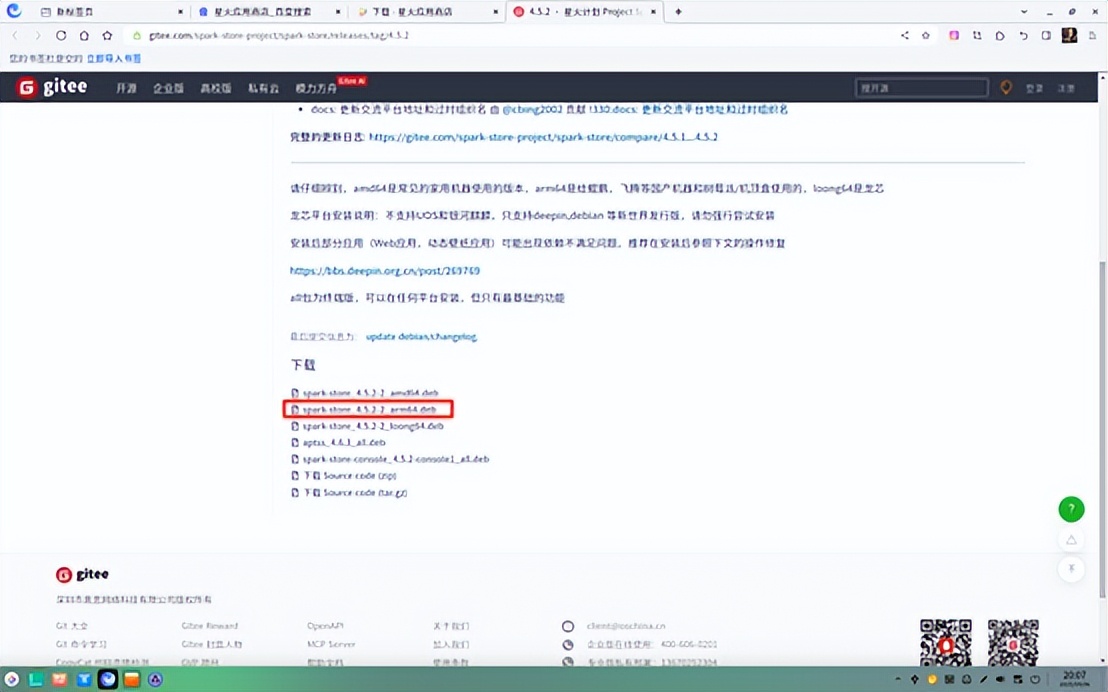Image resolution: width=1108 pixels, height=692 pixels.
Task: Click the browser home icon
Action: tap(84, 35)
